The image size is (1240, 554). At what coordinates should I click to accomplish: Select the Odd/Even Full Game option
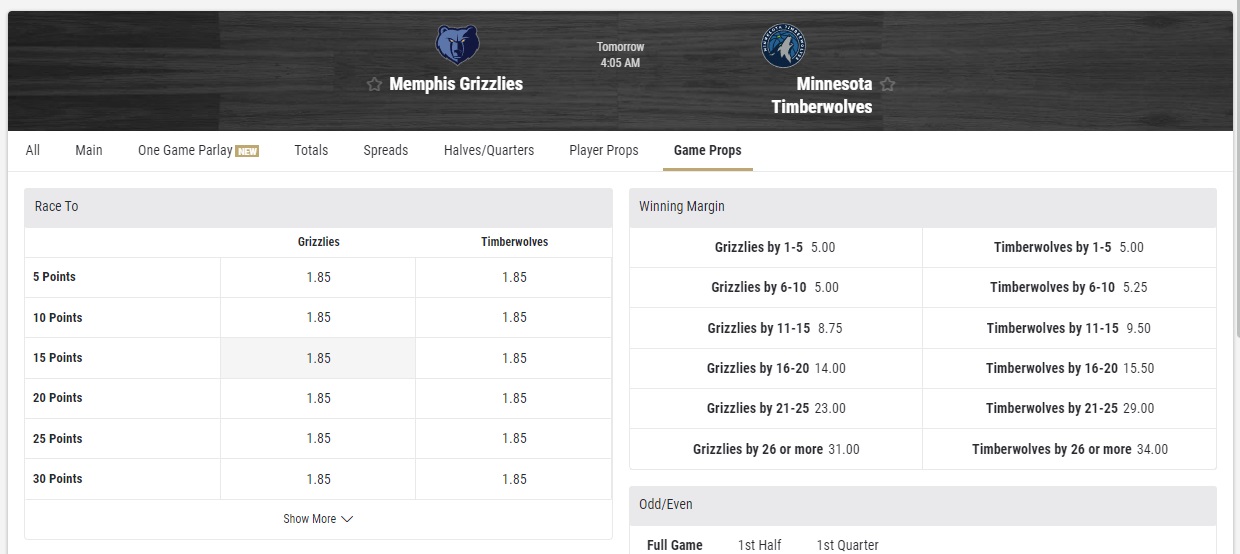pos(675,545)
